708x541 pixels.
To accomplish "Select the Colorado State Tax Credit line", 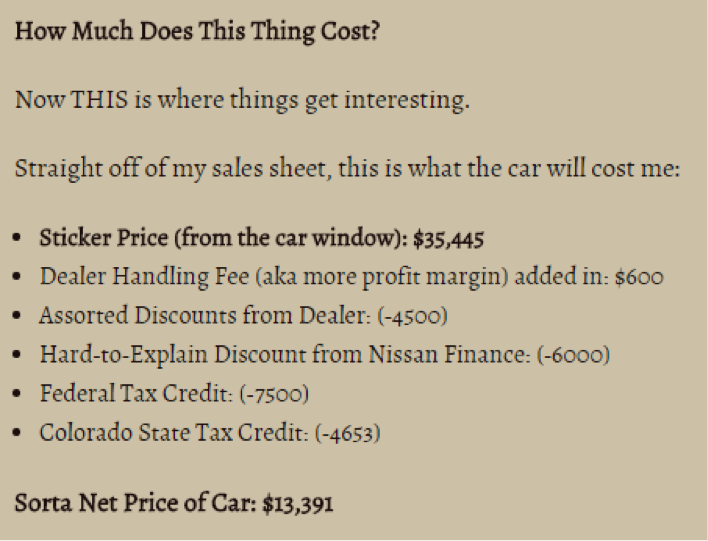I will pos(210,433).
